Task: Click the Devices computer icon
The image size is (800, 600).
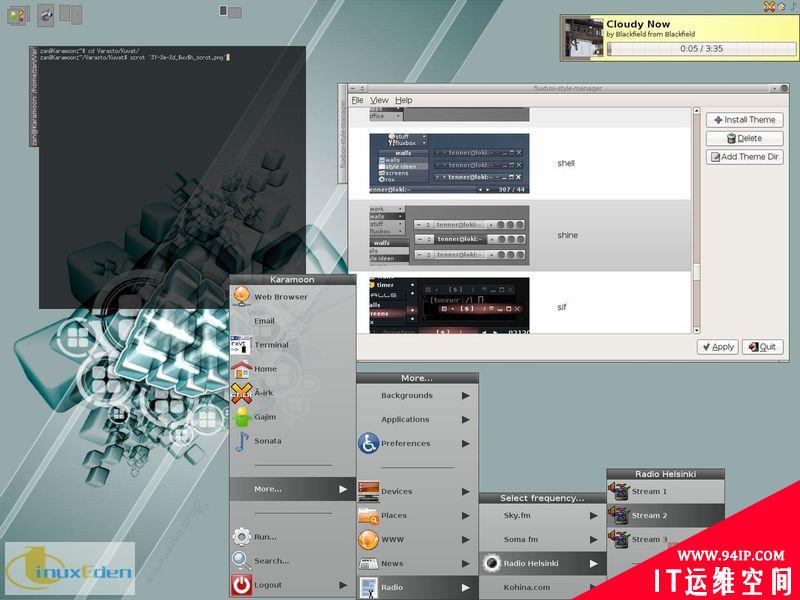Action: pos(368,491)
